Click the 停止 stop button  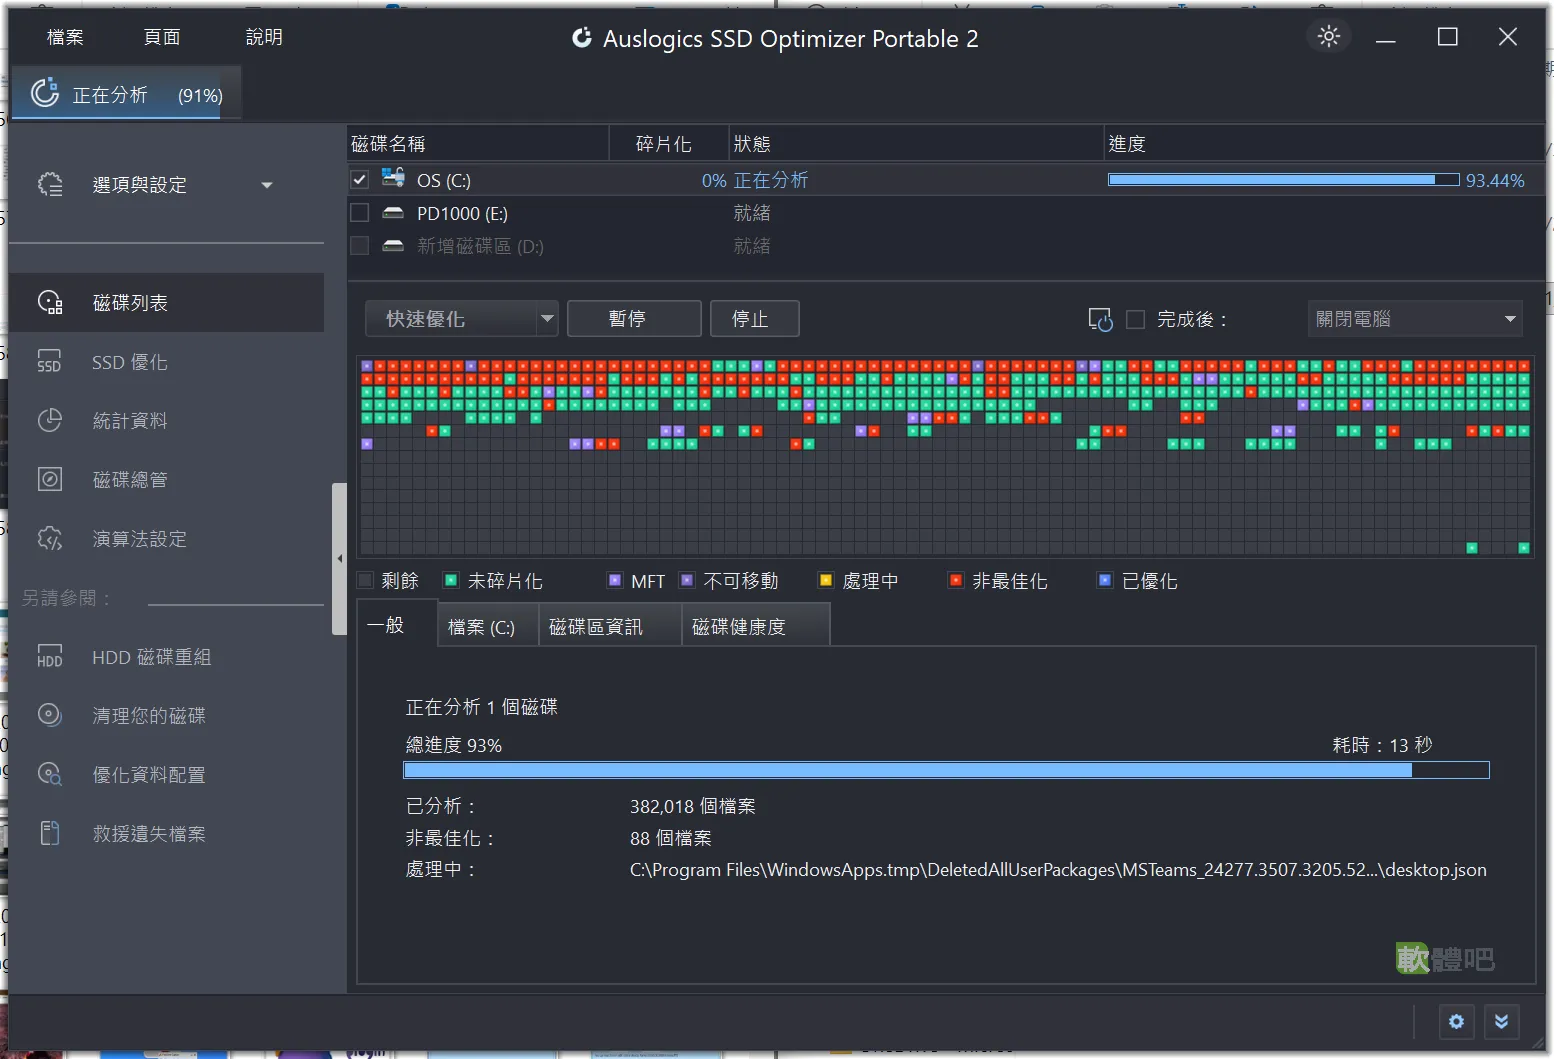tap(754, 319)
